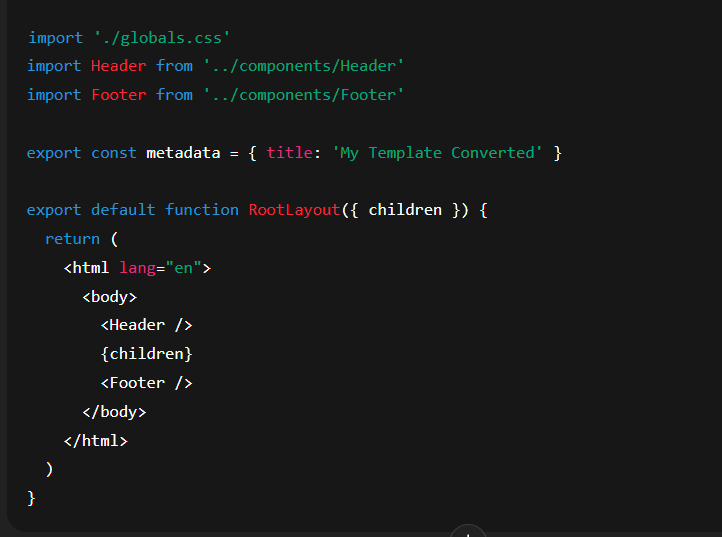Click the 'function' keyword

click(x=202, y=210)
